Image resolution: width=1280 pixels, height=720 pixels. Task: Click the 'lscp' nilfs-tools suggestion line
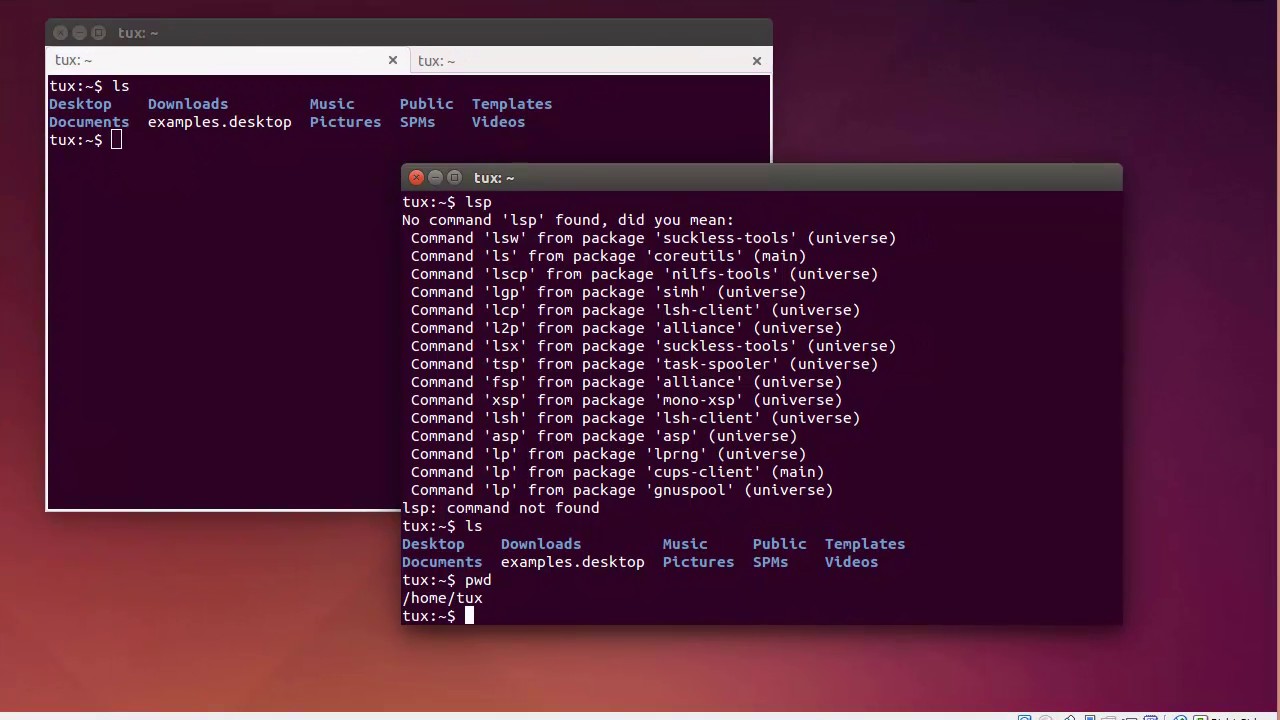coord(645,274)
